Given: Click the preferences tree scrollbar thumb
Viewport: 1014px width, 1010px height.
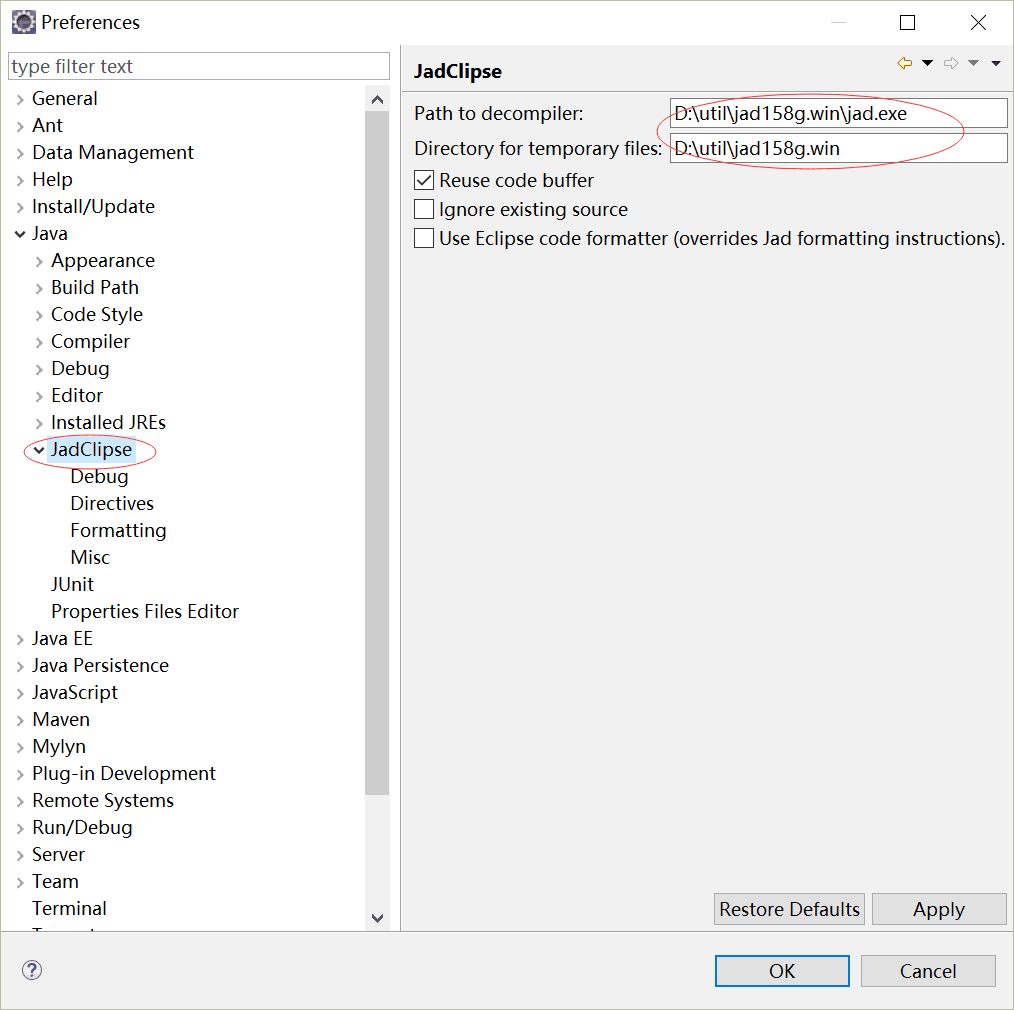Looking at the screenshot, I should (x=377, y=453).
